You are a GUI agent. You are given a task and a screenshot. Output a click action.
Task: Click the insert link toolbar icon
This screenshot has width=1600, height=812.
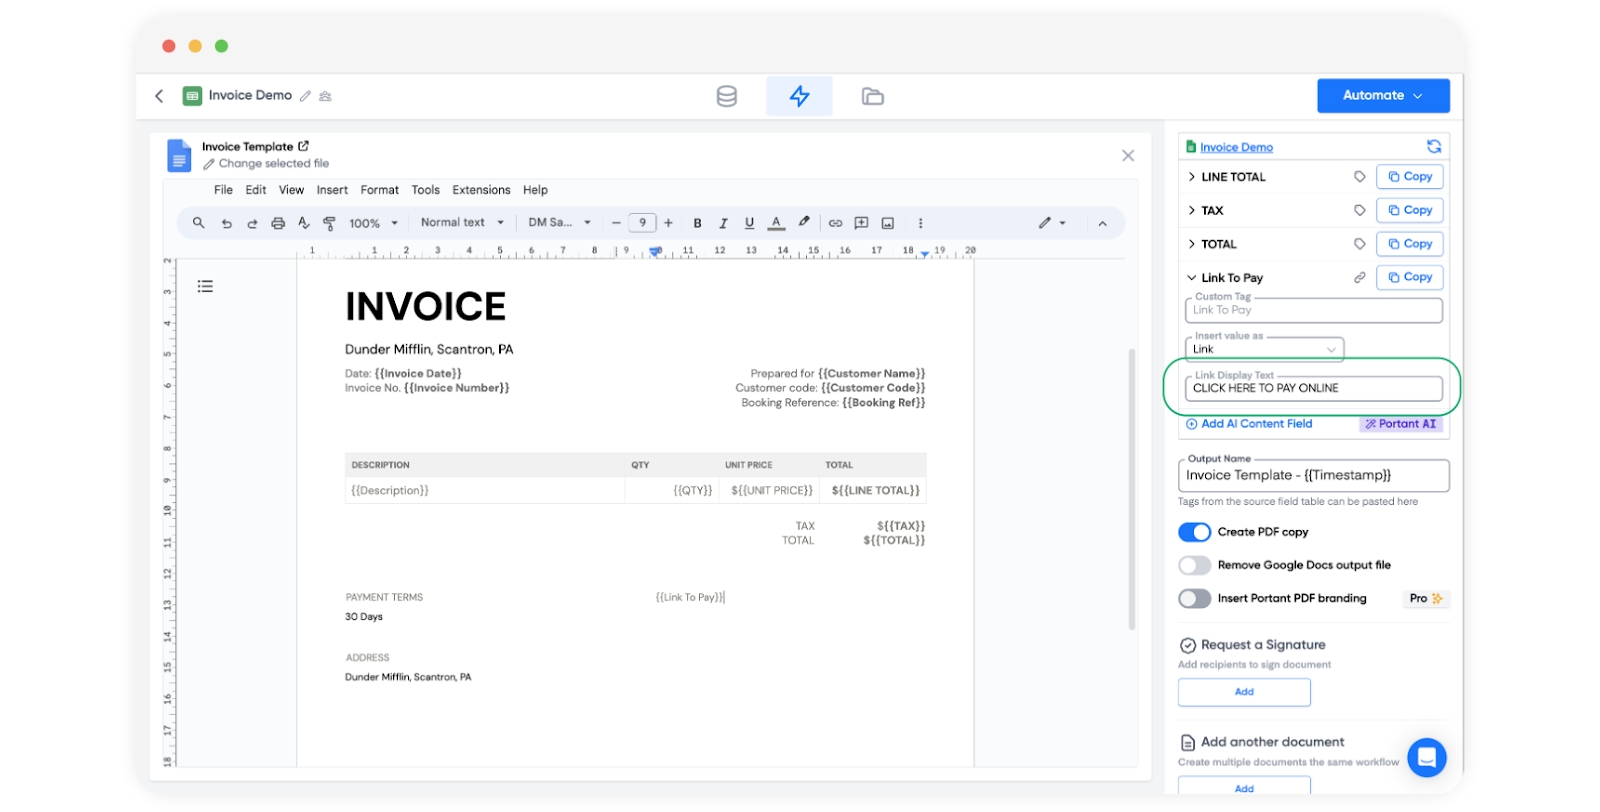coord(835,223)
